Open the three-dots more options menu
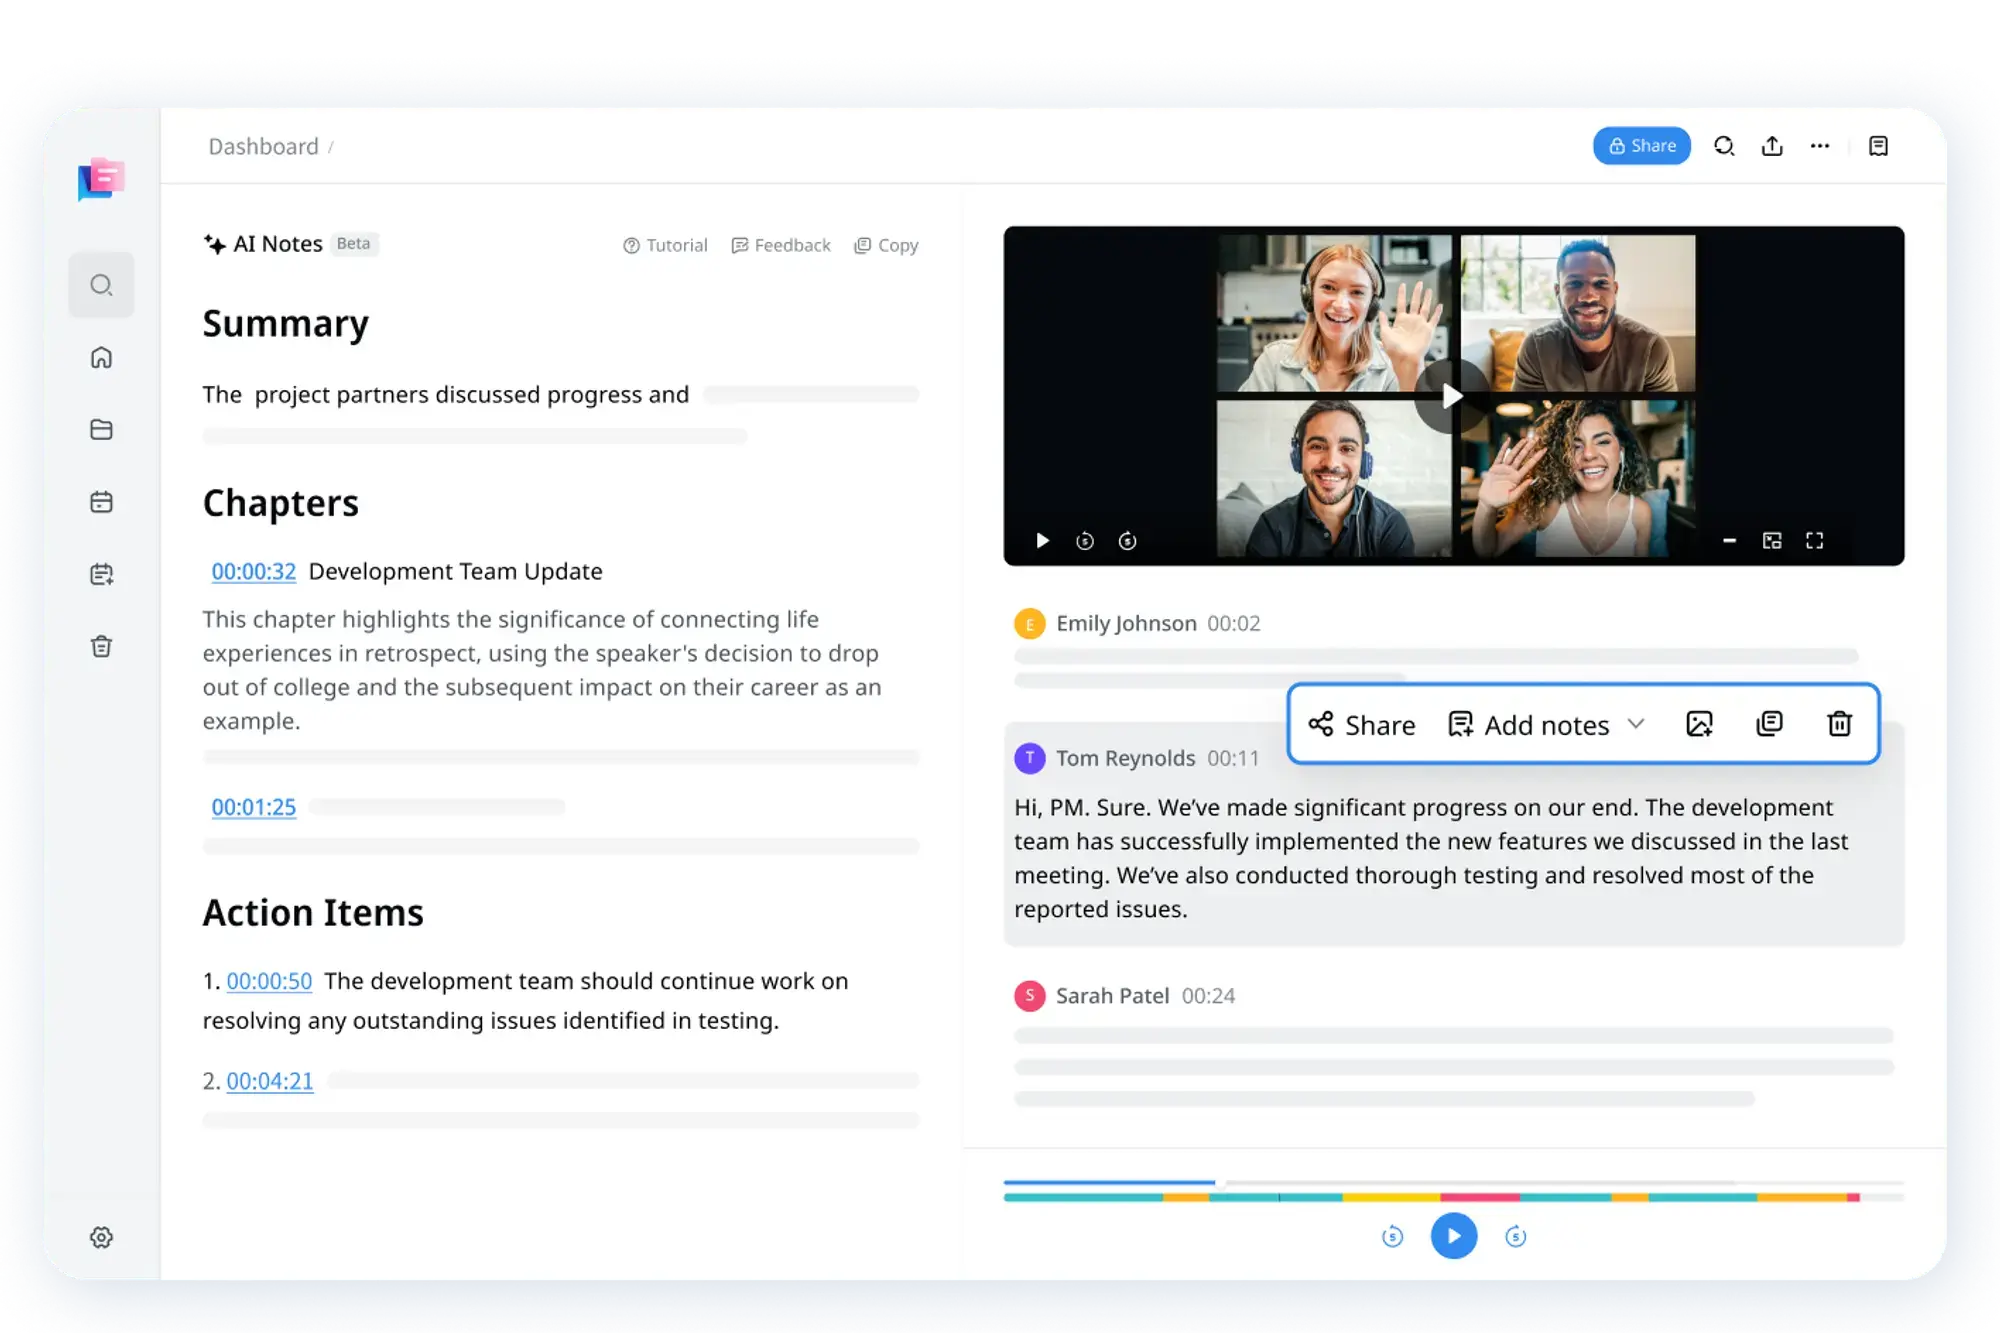The width and height of the screenshot is (2000, 1333). 1820,146
